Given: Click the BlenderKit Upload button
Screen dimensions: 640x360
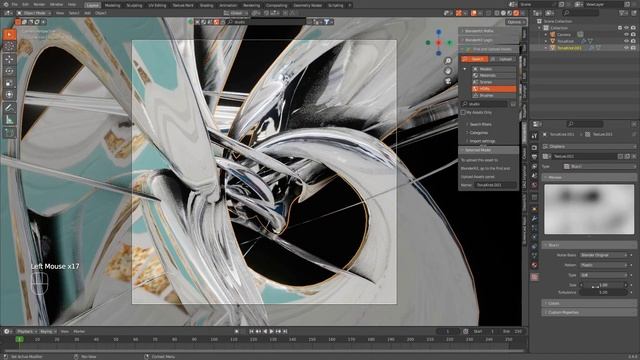Looking at the screenshot, I should click(x=503, y=59).
